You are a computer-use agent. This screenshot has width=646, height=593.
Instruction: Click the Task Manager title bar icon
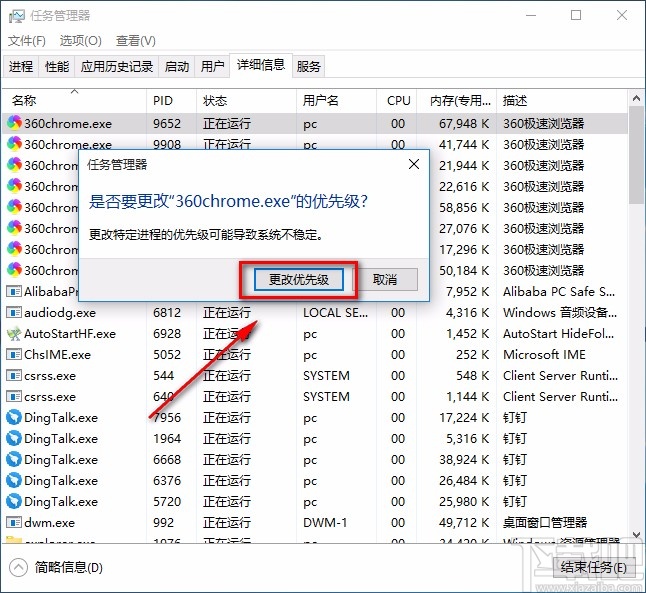coord(17,16)
